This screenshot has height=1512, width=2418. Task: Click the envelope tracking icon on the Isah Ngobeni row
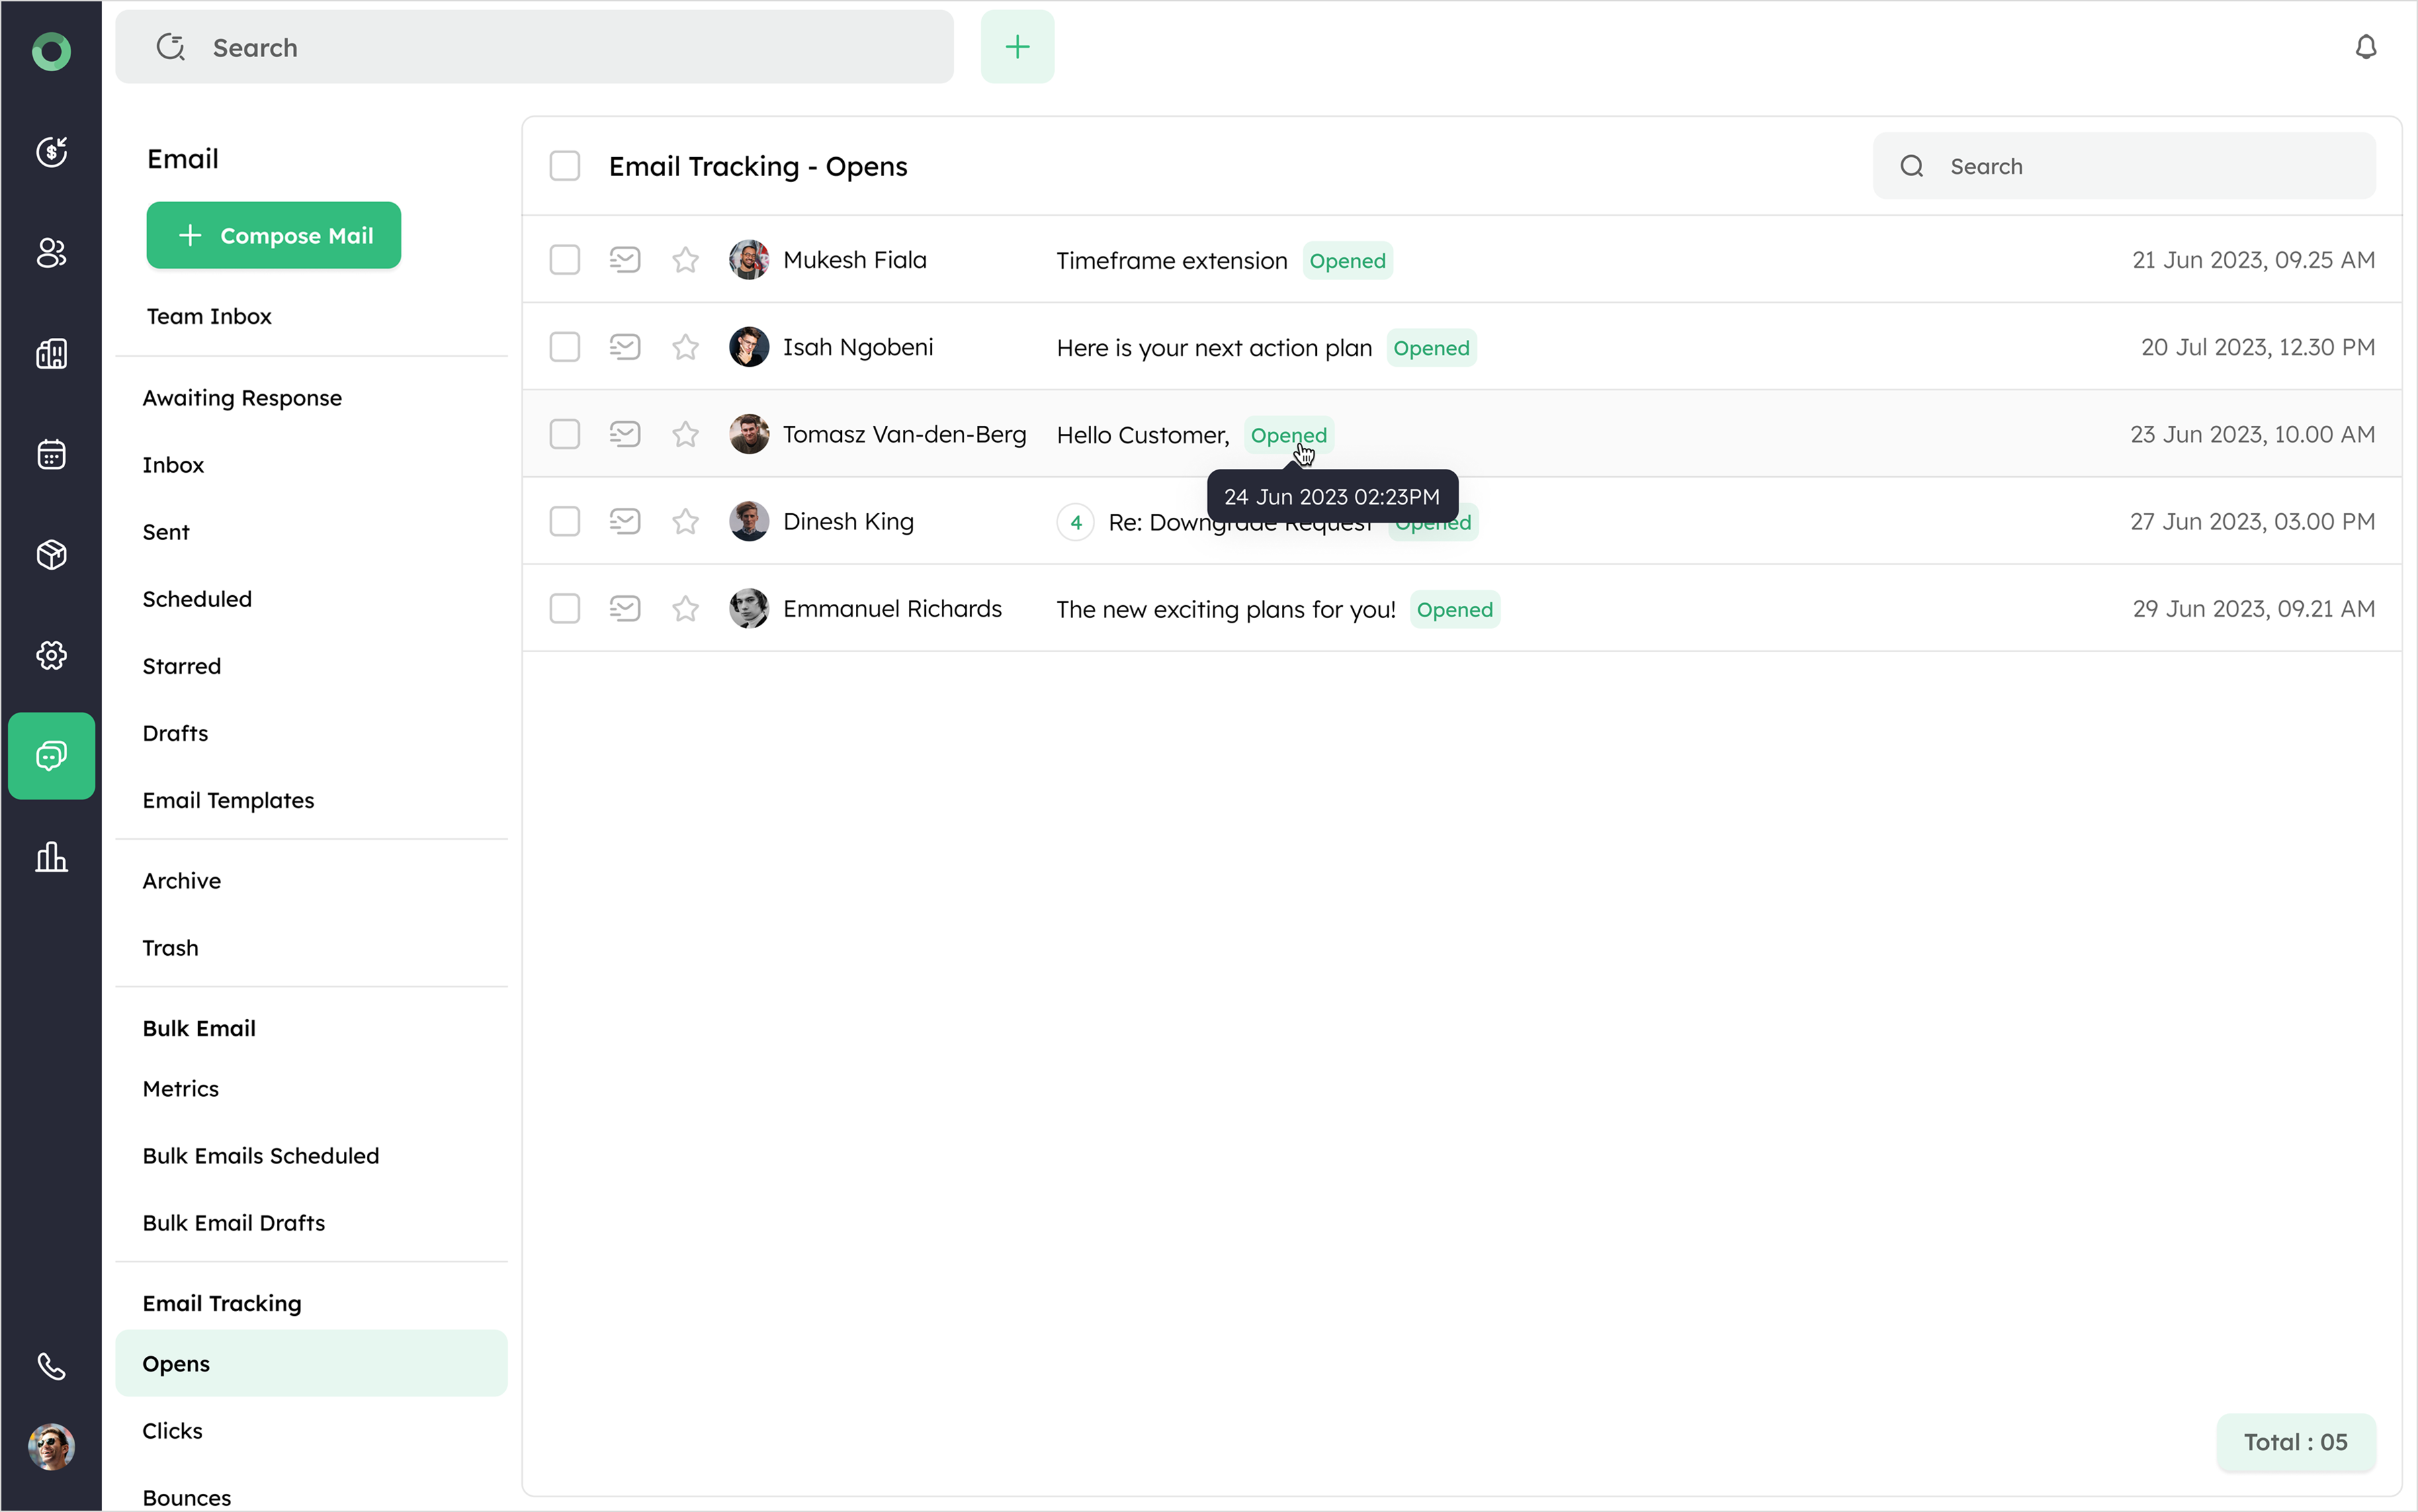pos(625,347)
